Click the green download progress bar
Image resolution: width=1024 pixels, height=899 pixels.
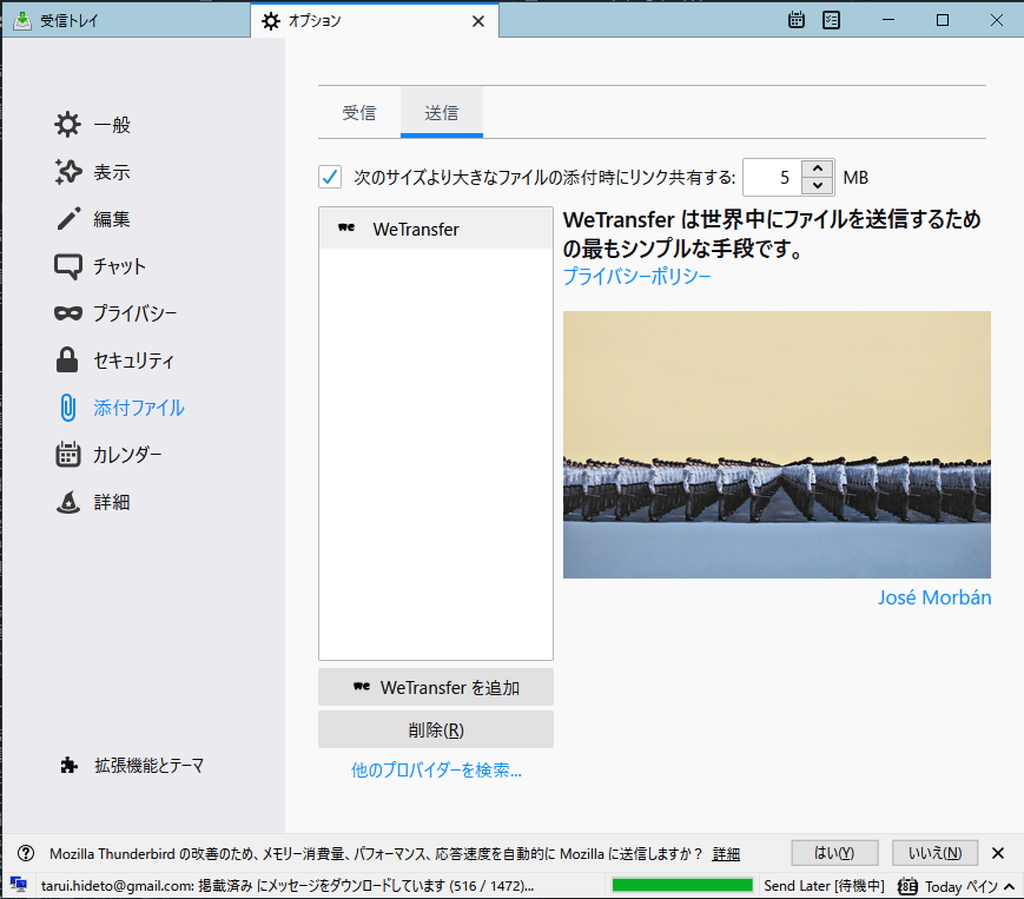(x=681, y=884)
